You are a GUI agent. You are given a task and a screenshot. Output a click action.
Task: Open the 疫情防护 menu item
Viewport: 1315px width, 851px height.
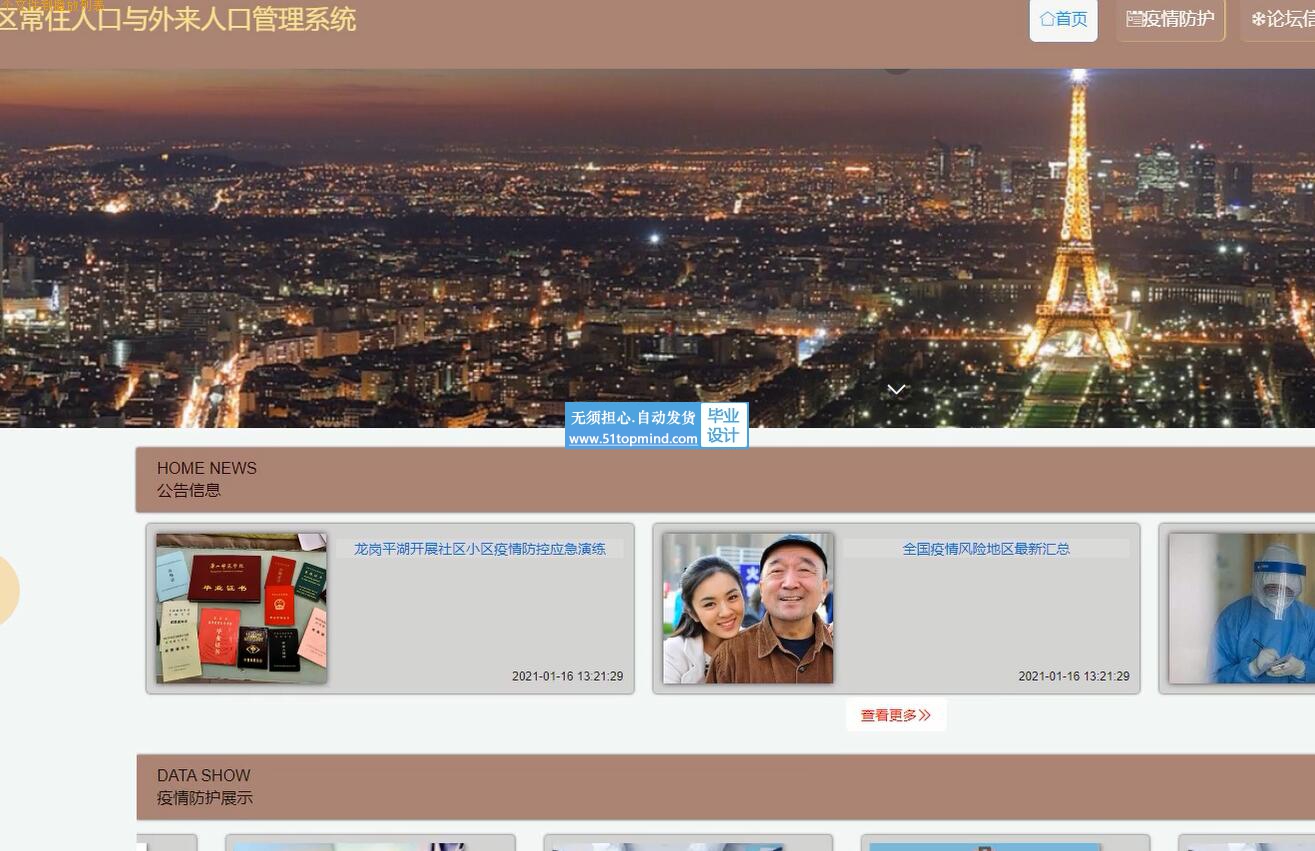(x=1170, y=19)
